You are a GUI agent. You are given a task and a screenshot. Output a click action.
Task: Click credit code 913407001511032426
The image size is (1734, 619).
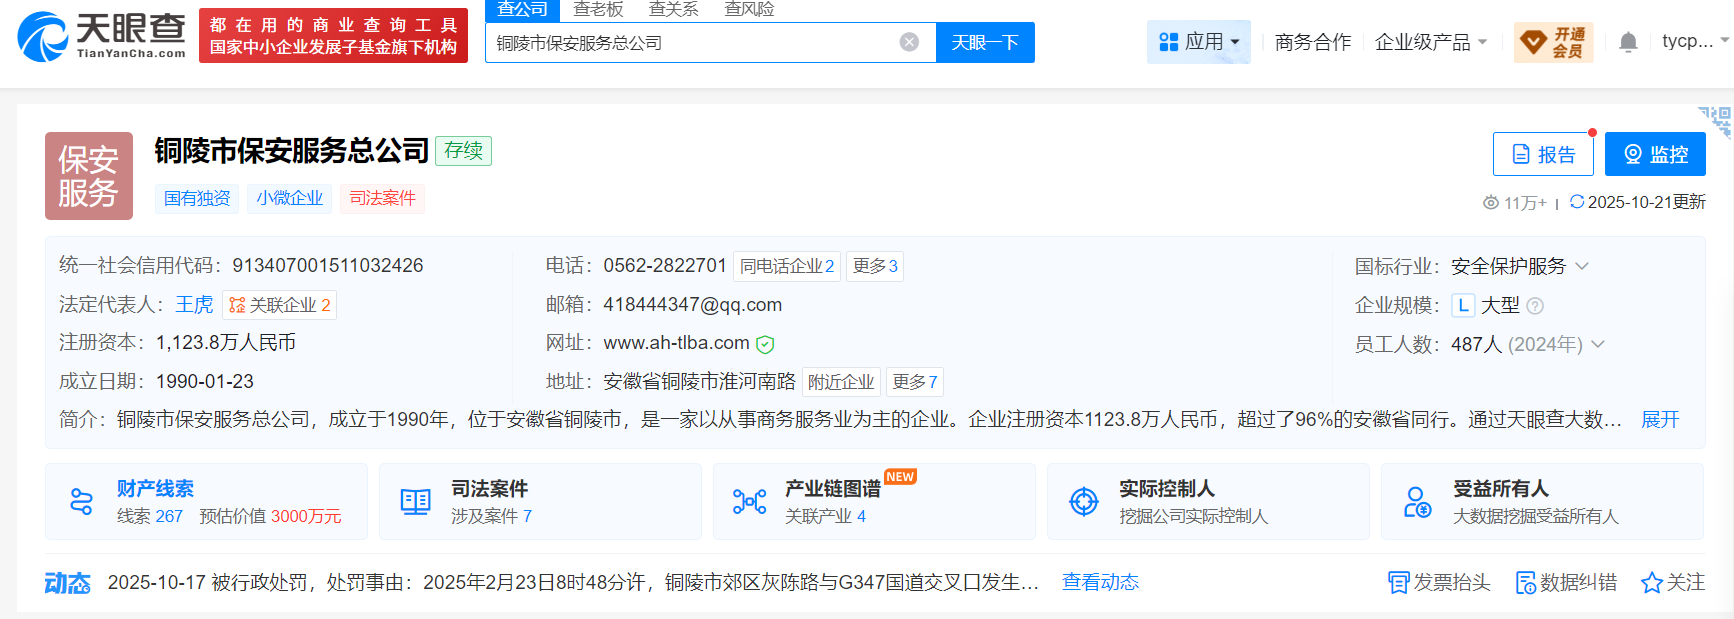tap(328, 265)
